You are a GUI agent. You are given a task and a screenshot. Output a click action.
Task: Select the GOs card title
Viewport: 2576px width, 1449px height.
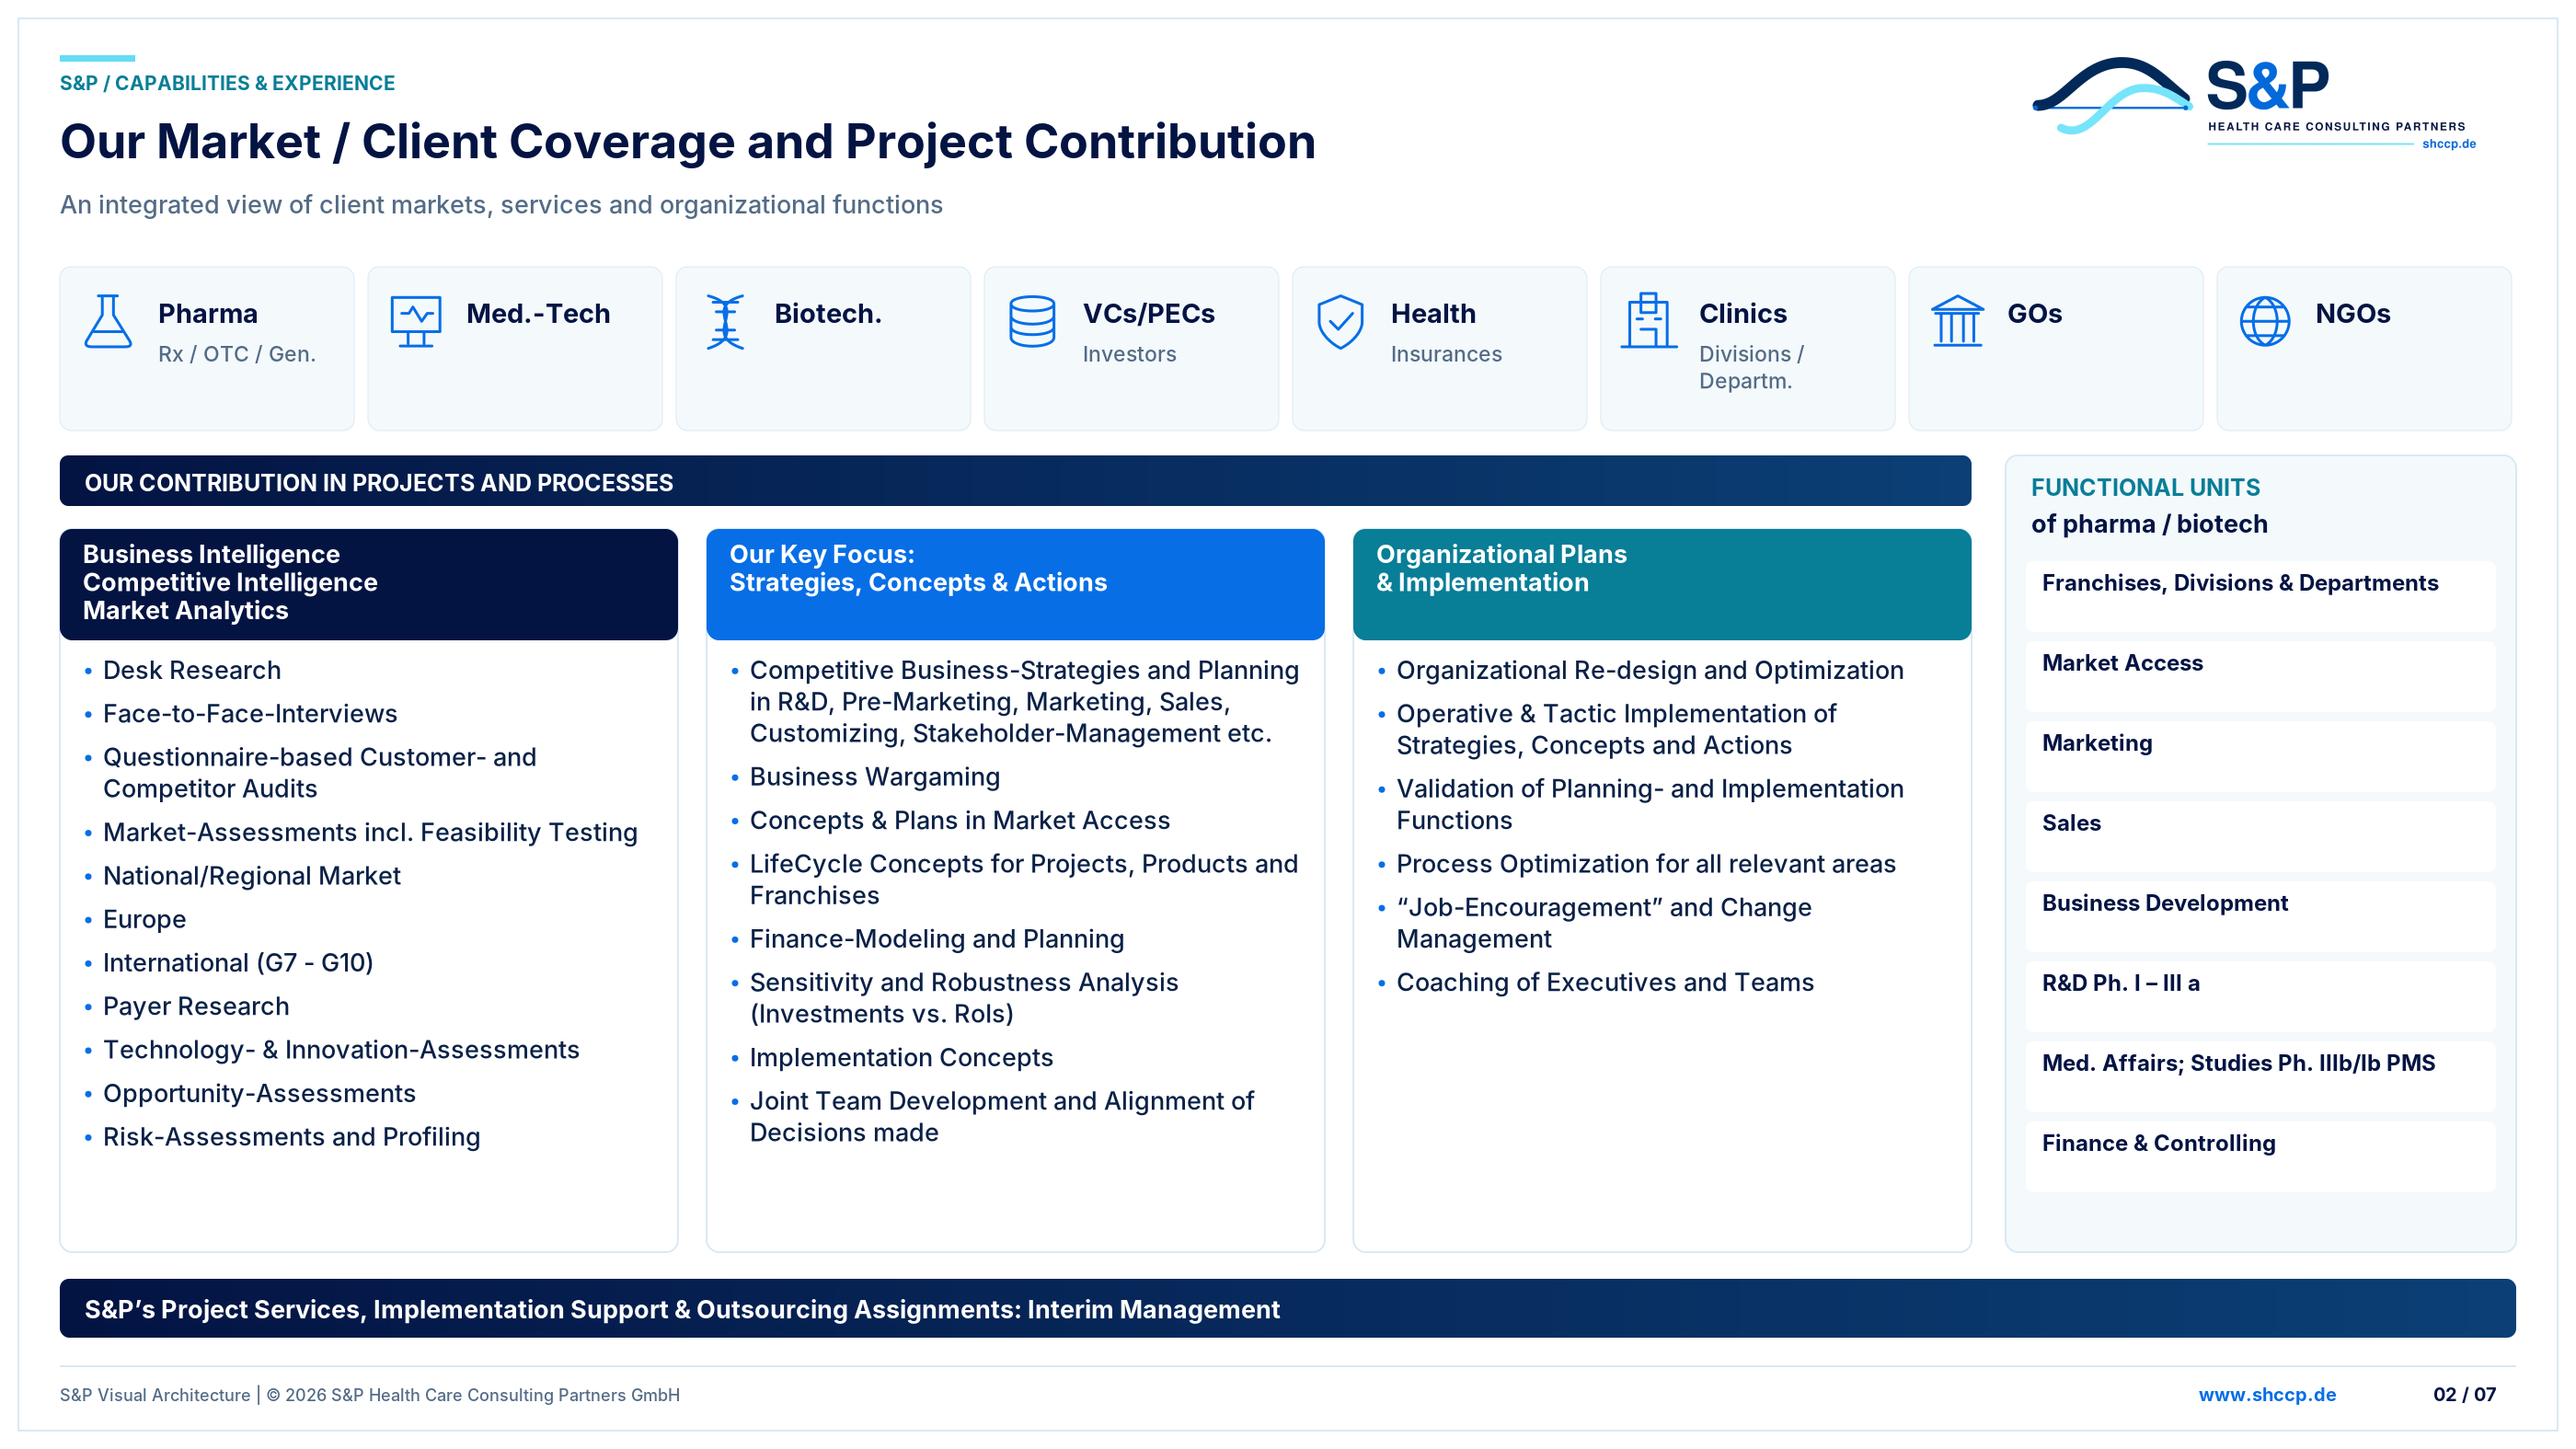click(x=2034, y=313)
